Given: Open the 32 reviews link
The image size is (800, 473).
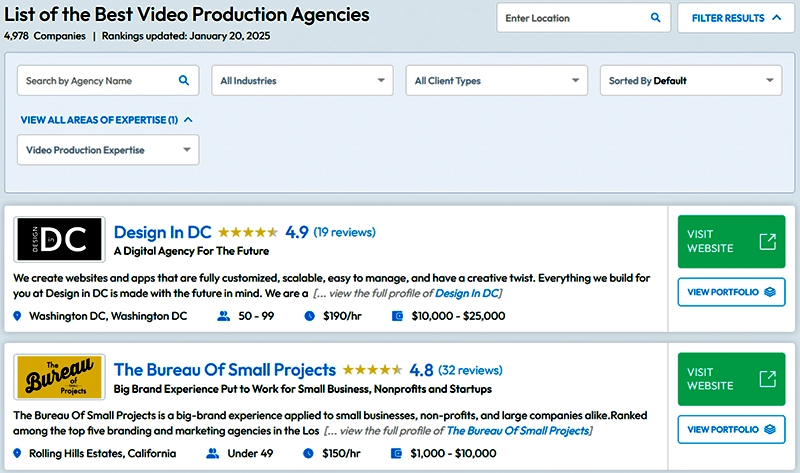Looking at the screenshot, I should (x=470, y=370).
